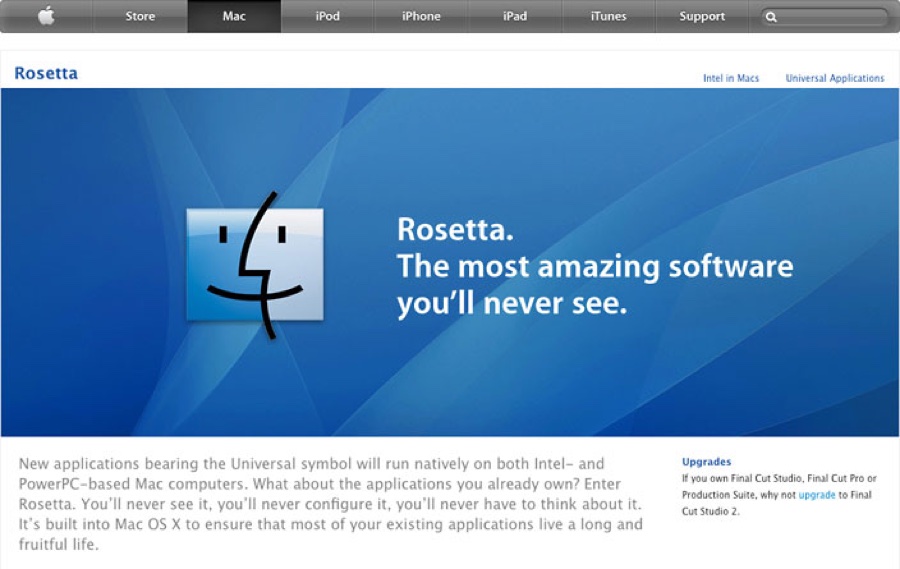Viewport: 900px width, 569px height.
Task: Open the Store section
Action: [140, 16]
